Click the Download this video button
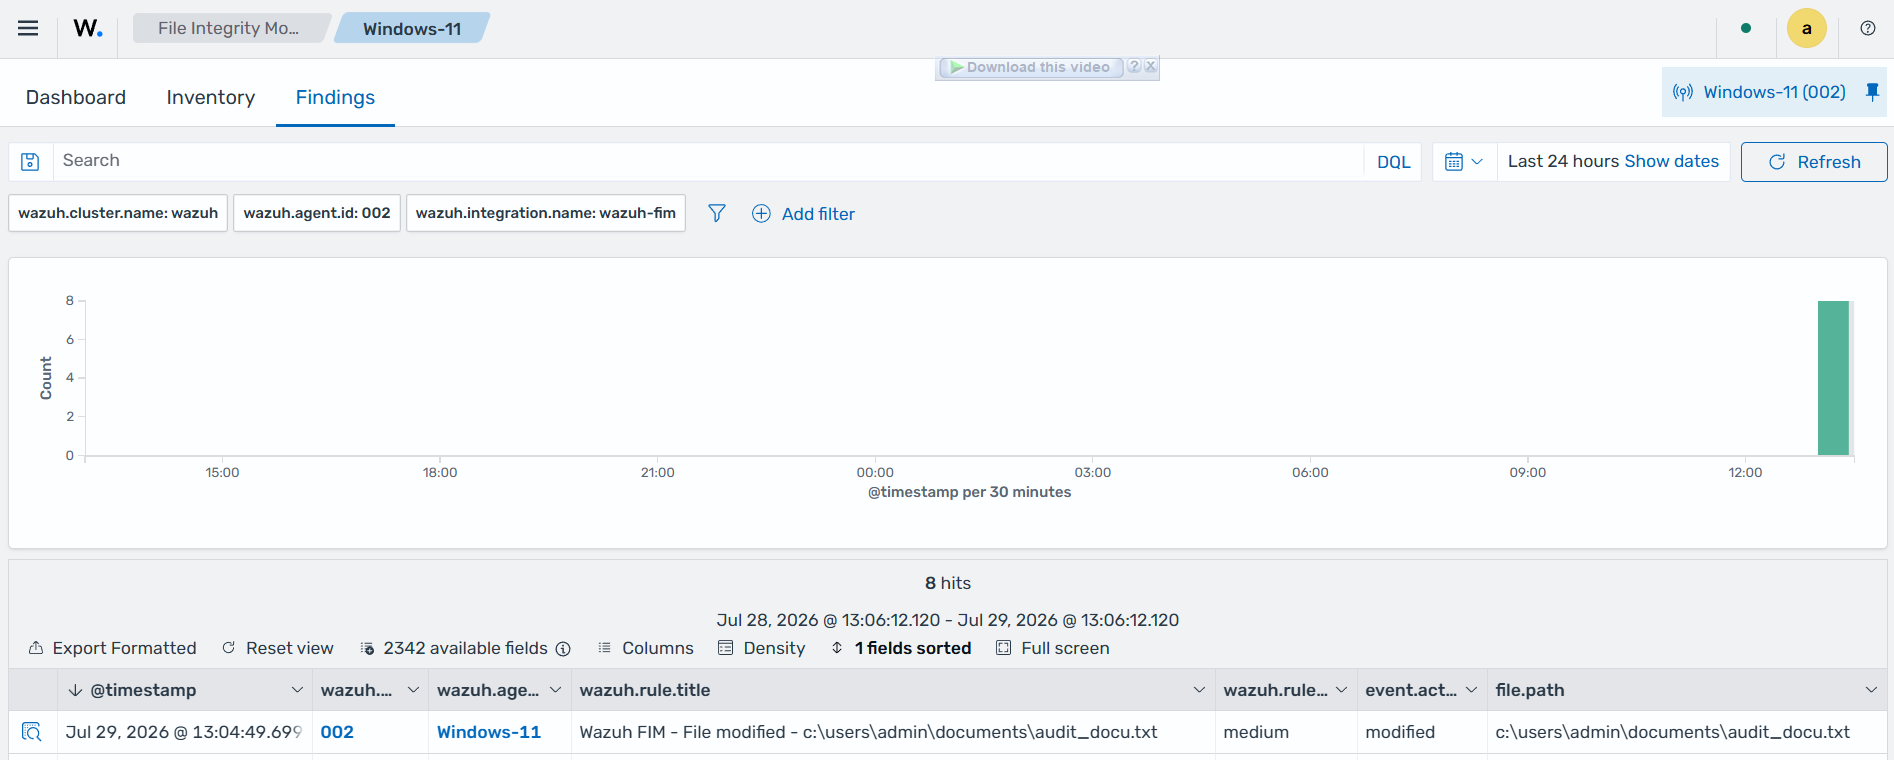1894x760 pixels. tap(1030, 67)
